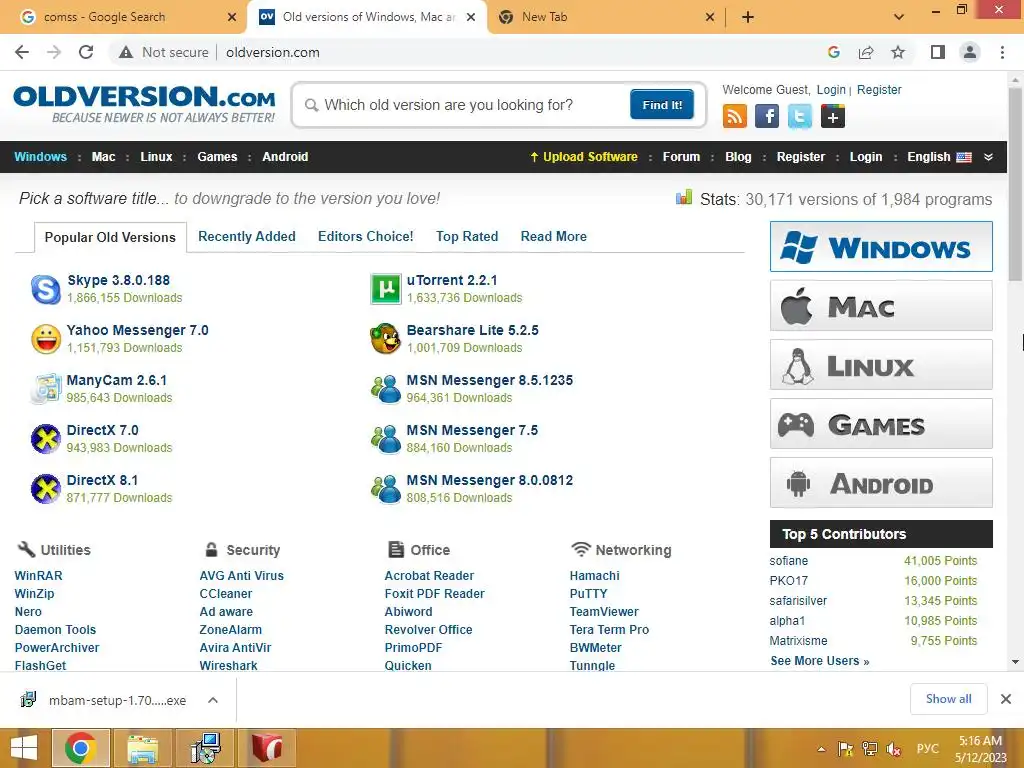Open the Mac menu in navigation bar
The image size is (1024, 768).
coord(103,157)
